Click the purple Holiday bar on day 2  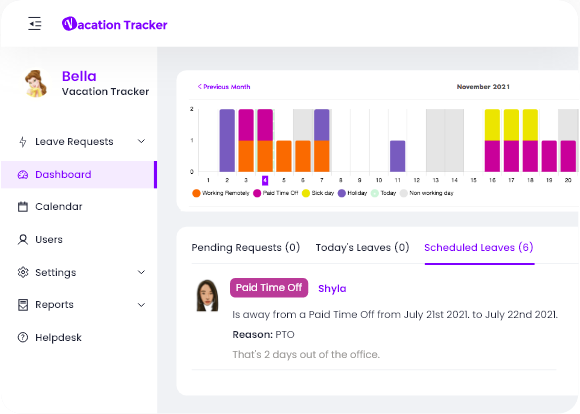coord(227,141)
